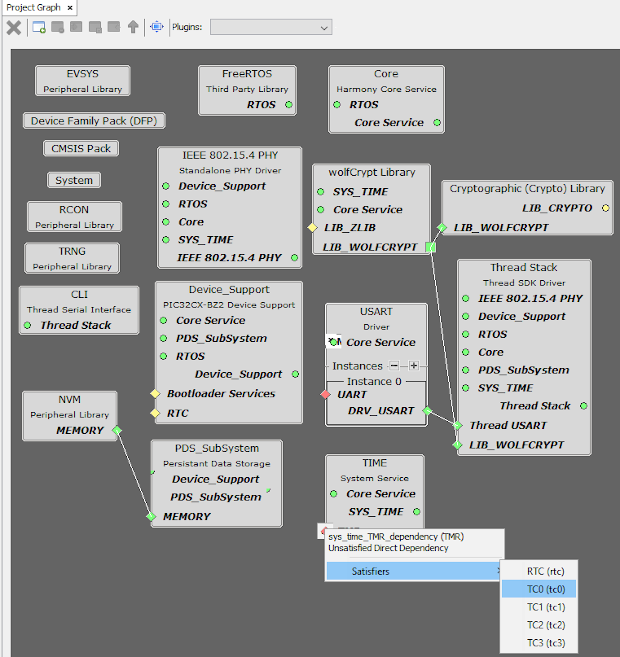Open the Plugins dropdown

(x=270, y=27)
